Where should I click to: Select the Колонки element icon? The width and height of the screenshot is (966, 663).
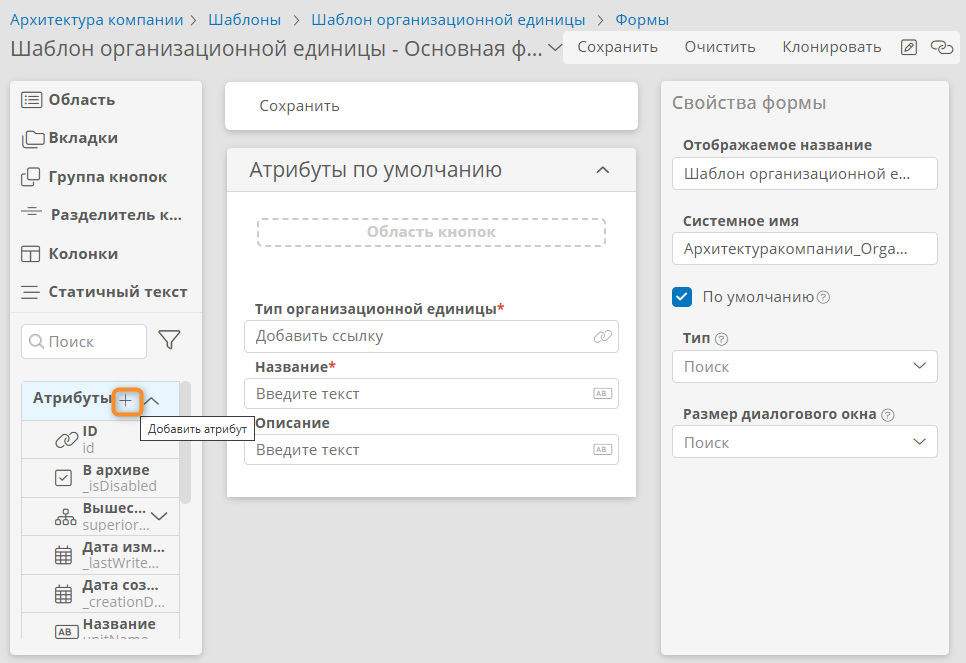(30, 254)
